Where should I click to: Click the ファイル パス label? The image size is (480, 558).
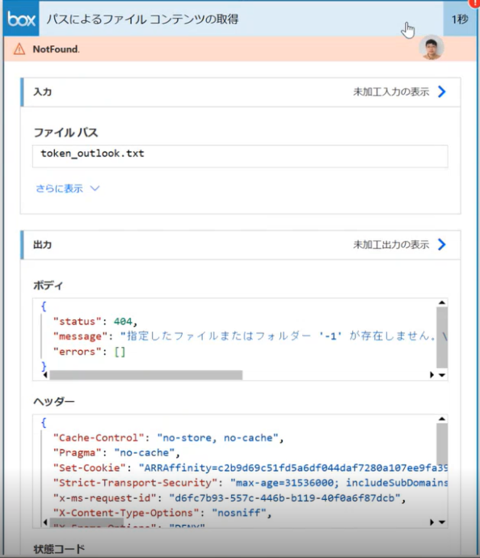click(x=66, y=132)
